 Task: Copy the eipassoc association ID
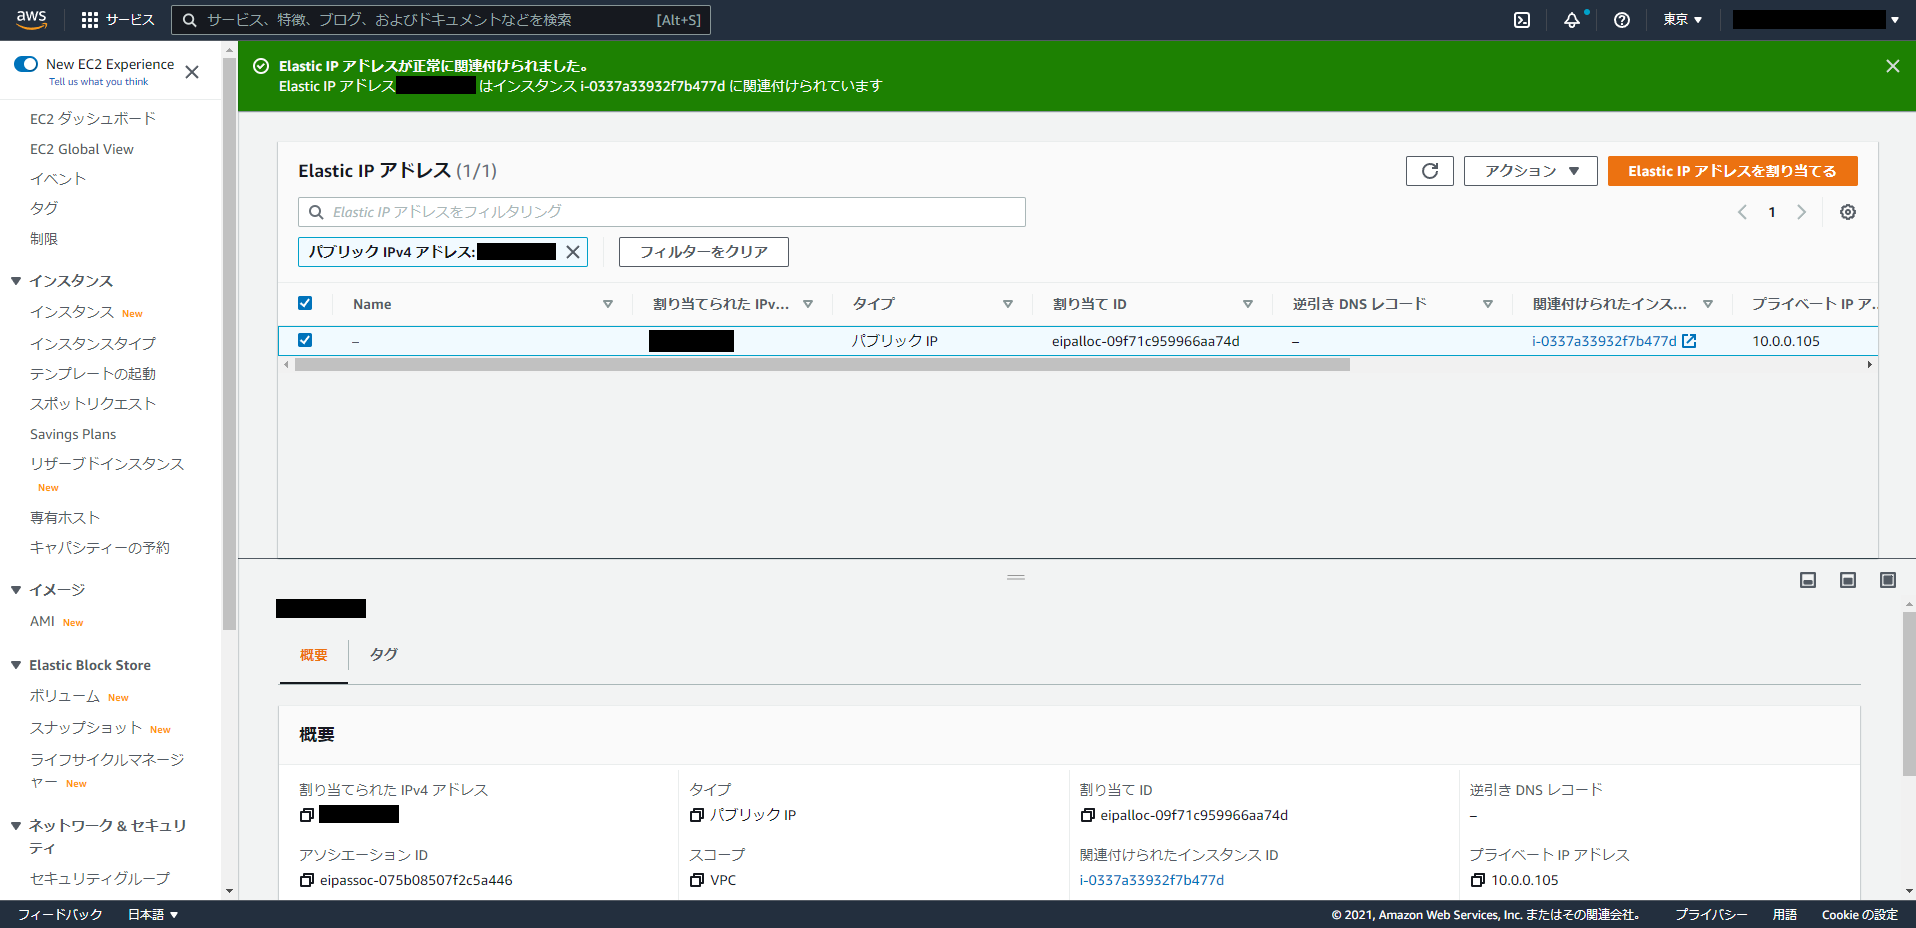(307, 880)
